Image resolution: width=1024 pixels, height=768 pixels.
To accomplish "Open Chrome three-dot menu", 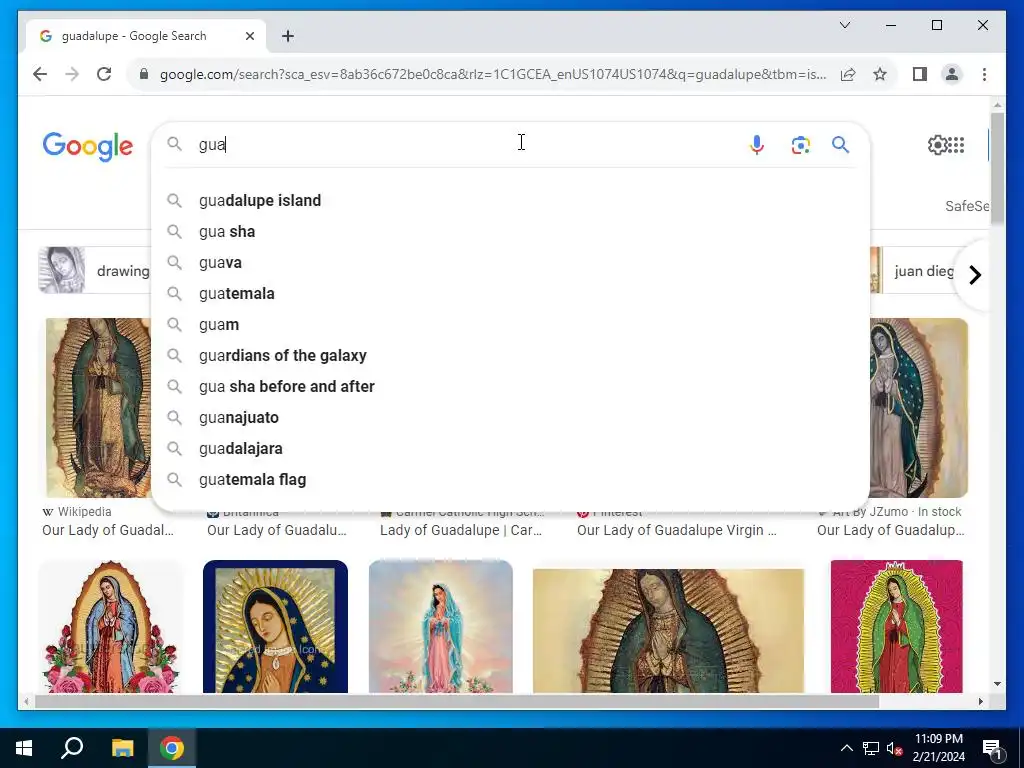I will (984, 74).
